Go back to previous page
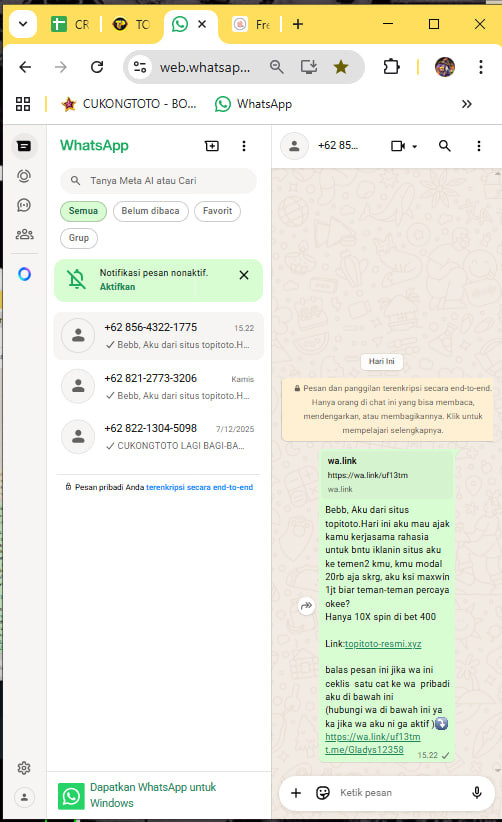Screen dimensions: 502x822 (25, 67)
